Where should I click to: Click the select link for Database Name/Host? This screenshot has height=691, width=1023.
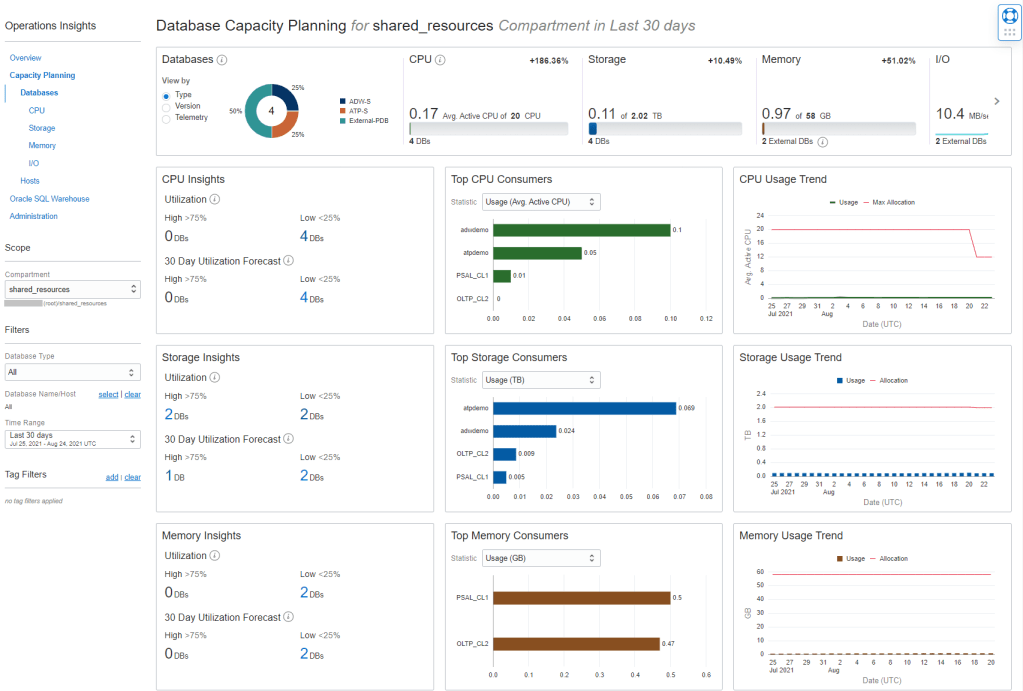(x=108, y=394)
